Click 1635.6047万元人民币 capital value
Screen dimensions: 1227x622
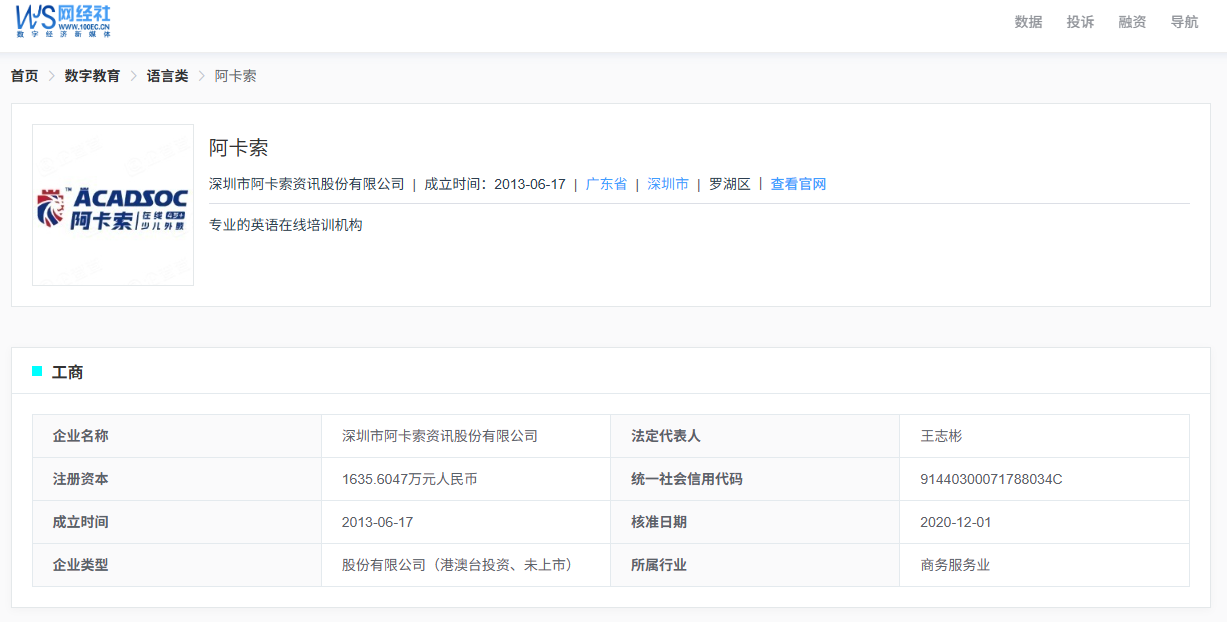tap(410, 479)
